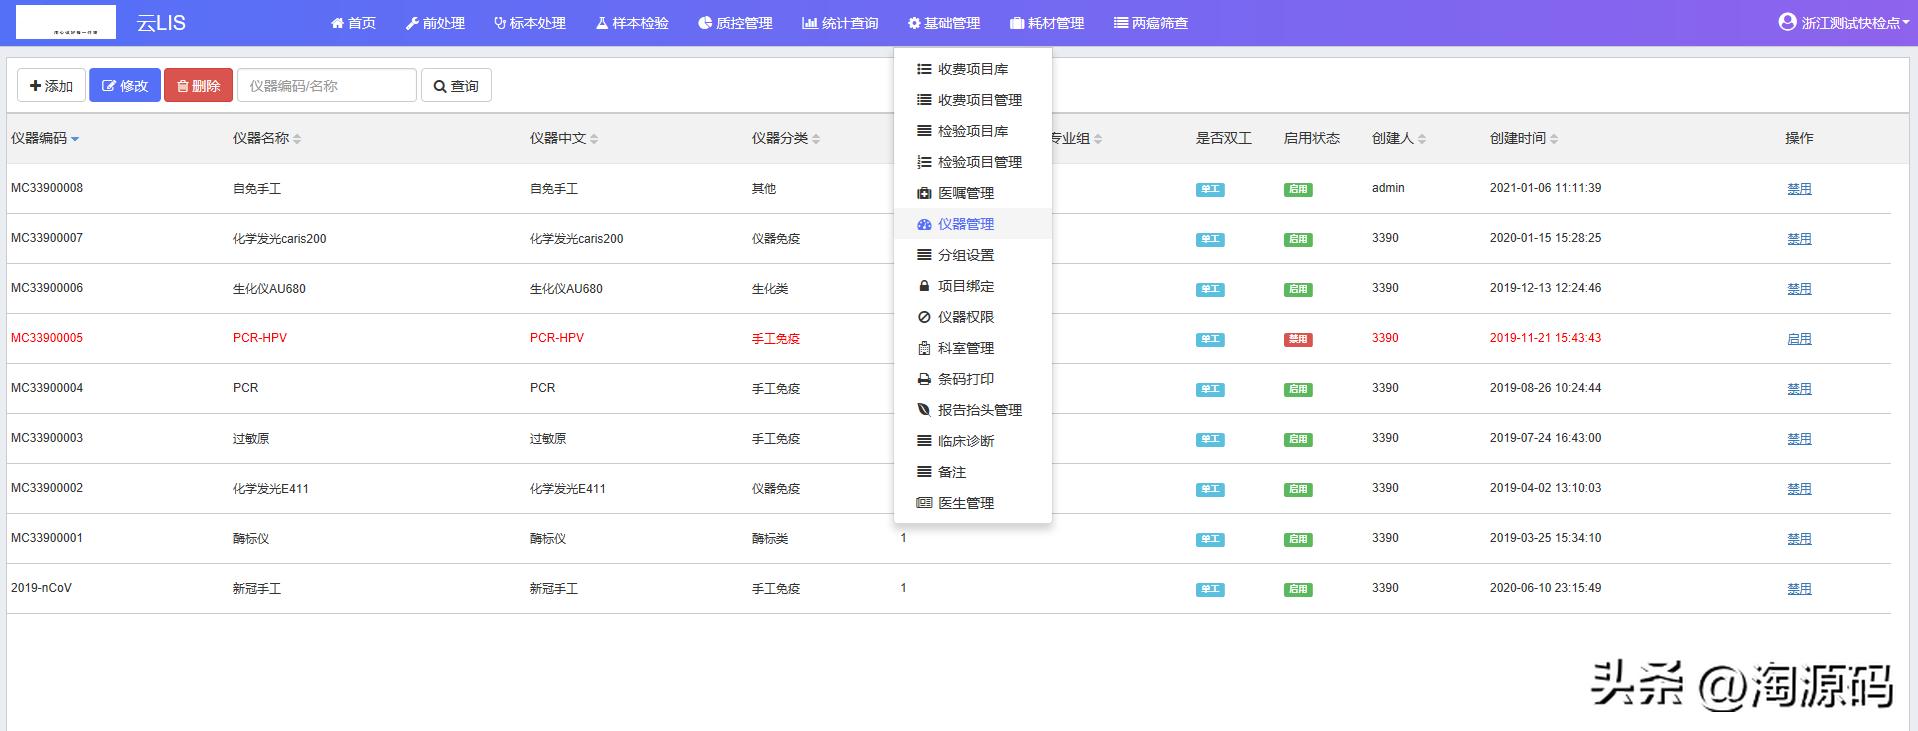Click the red 禁用 status badge on PCR-HPV row

pyautogui.click(x=1297, y=340)
